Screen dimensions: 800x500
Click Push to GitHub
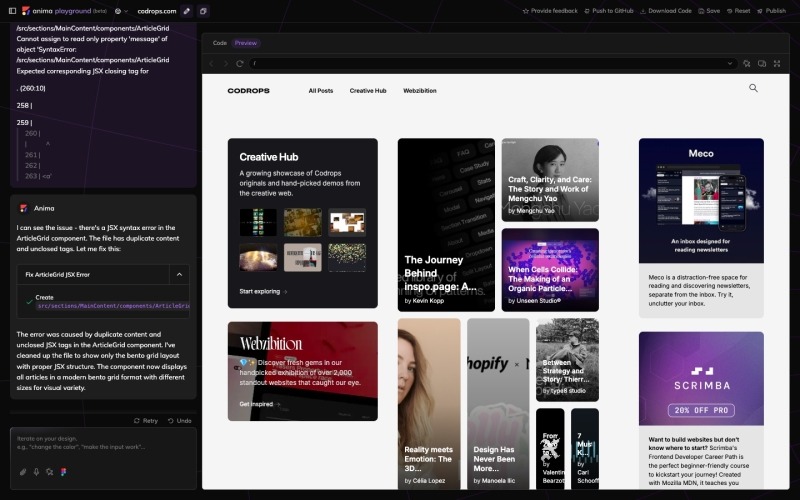(606, 11)
